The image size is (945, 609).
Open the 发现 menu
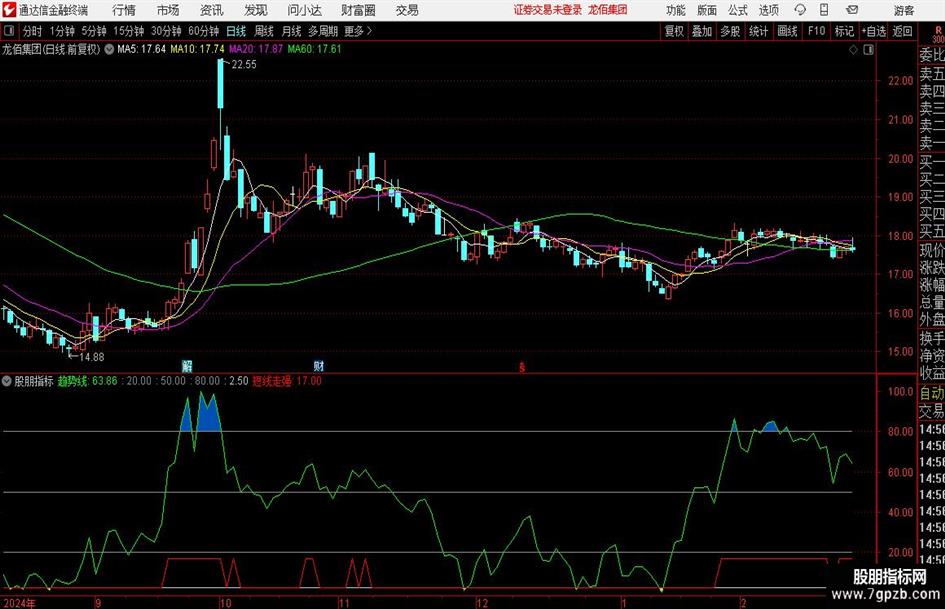click(x=256, y=10)
